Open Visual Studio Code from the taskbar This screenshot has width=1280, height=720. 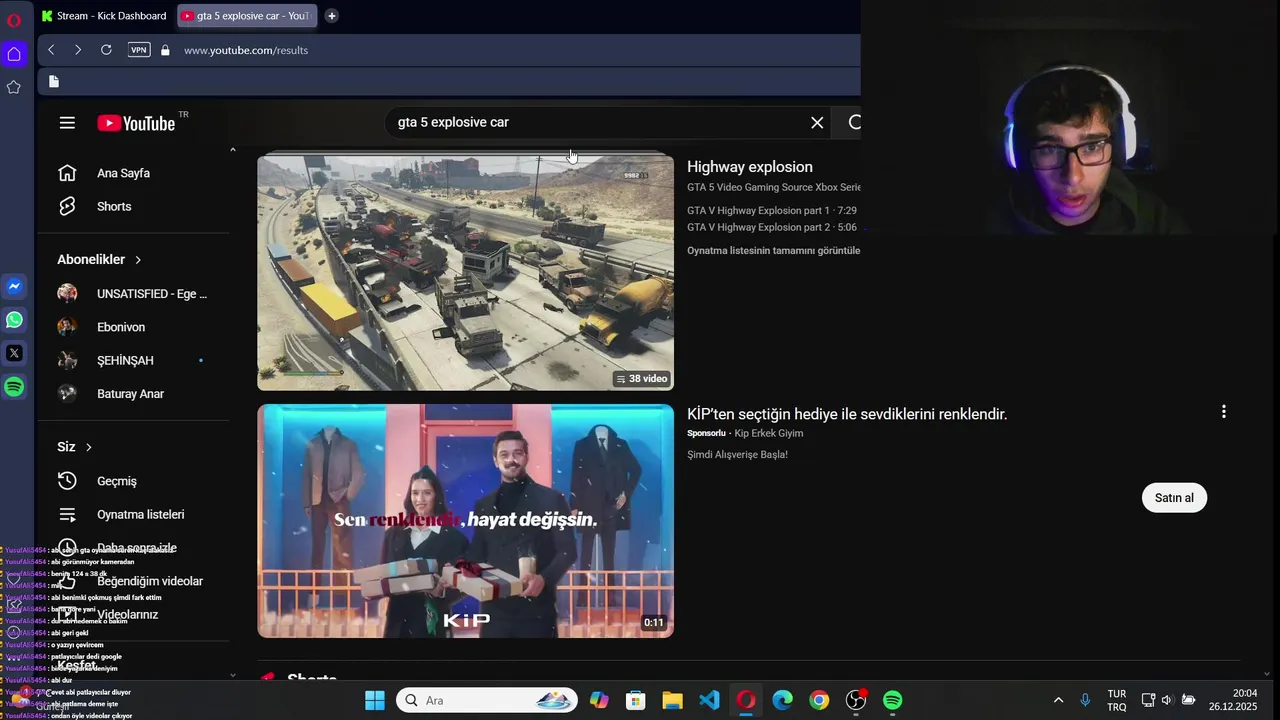(709, 700)
